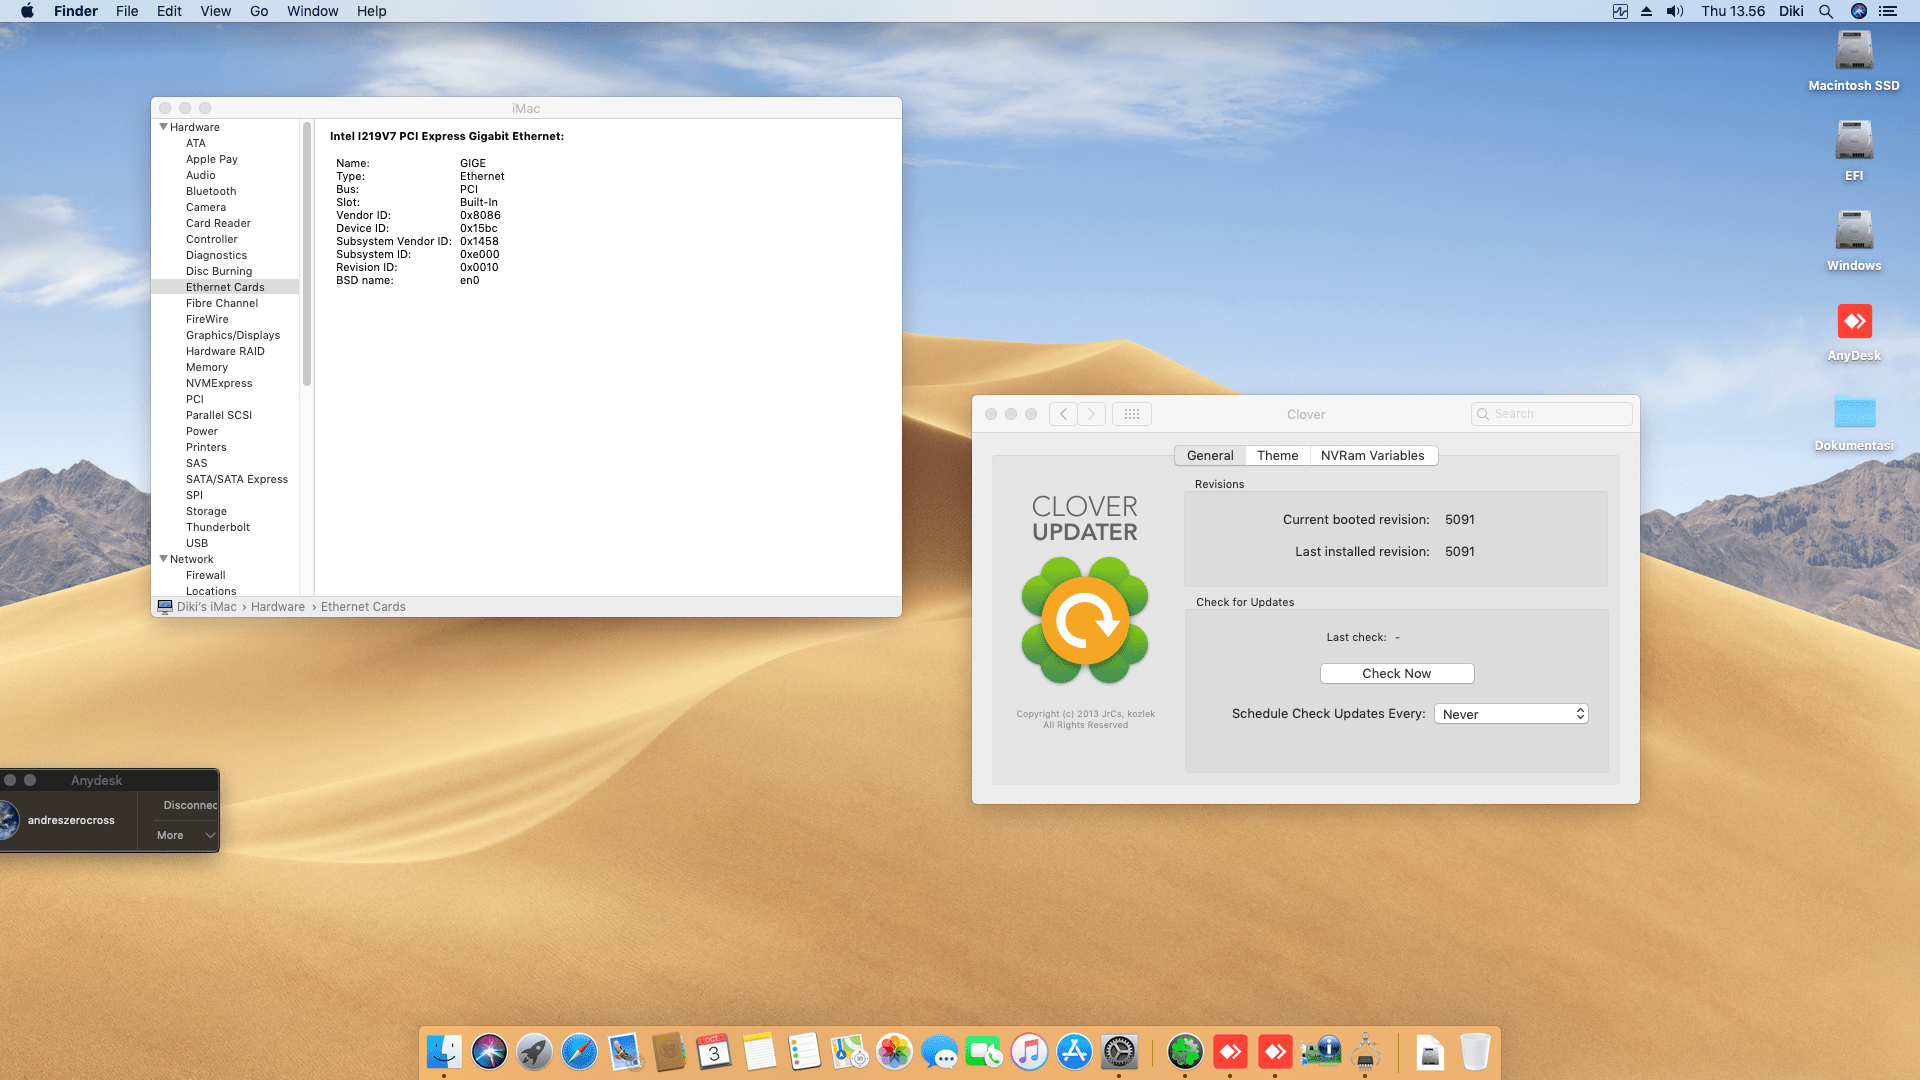Open Safari from the dock
Viewport: 1920px width, 1080px height.
(x=579, y=1052)
